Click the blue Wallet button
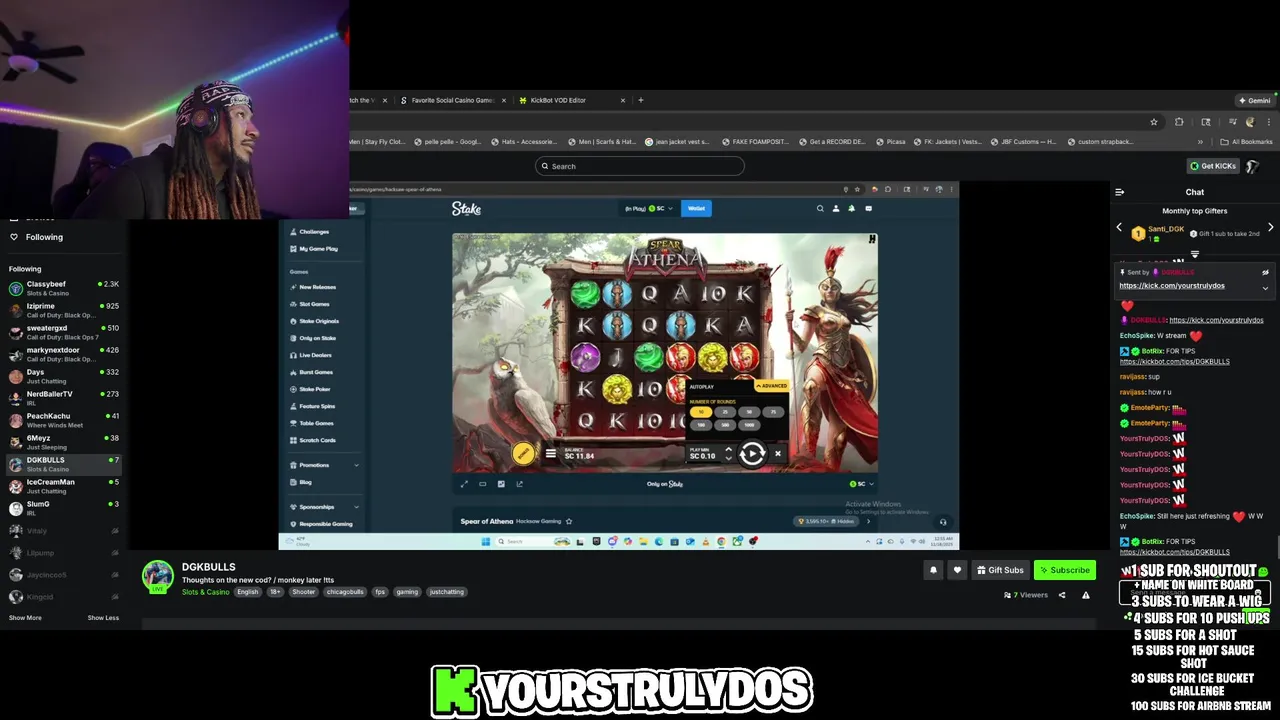Viewport: 1280px width, 720px height. point(696,208)
